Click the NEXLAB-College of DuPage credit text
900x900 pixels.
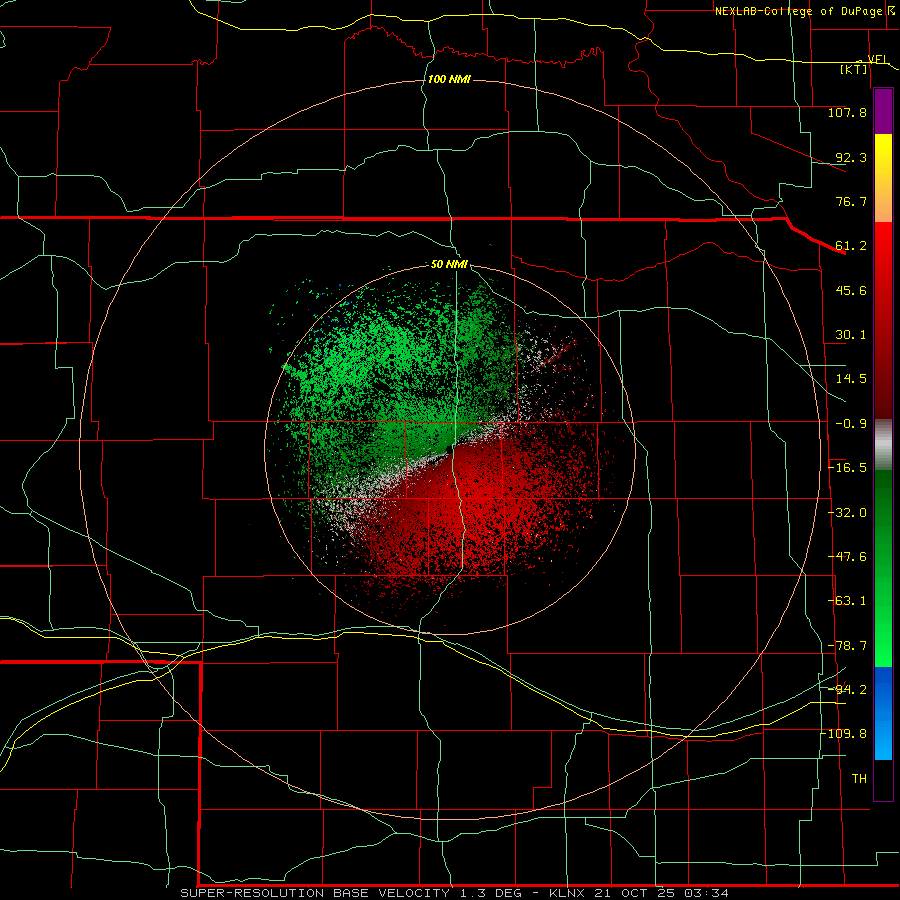[x=798, y=11]
